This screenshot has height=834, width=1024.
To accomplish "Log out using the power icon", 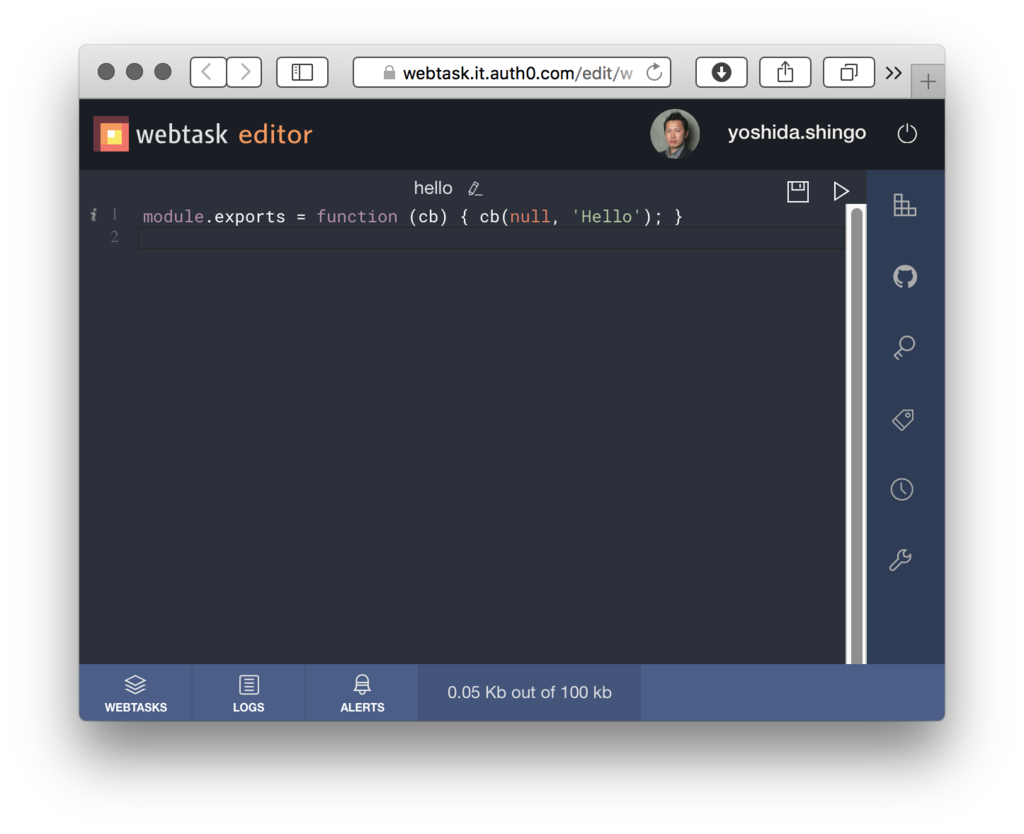I will point(906,134).
